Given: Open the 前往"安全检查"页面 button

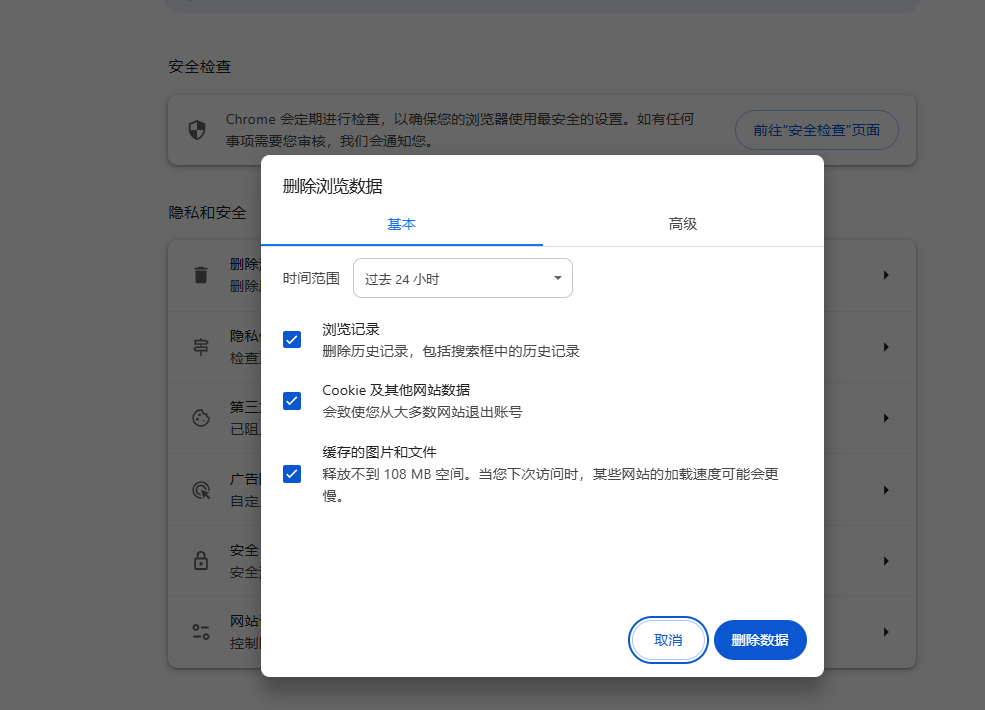Looking at the screenshot, I should point(817,130).
